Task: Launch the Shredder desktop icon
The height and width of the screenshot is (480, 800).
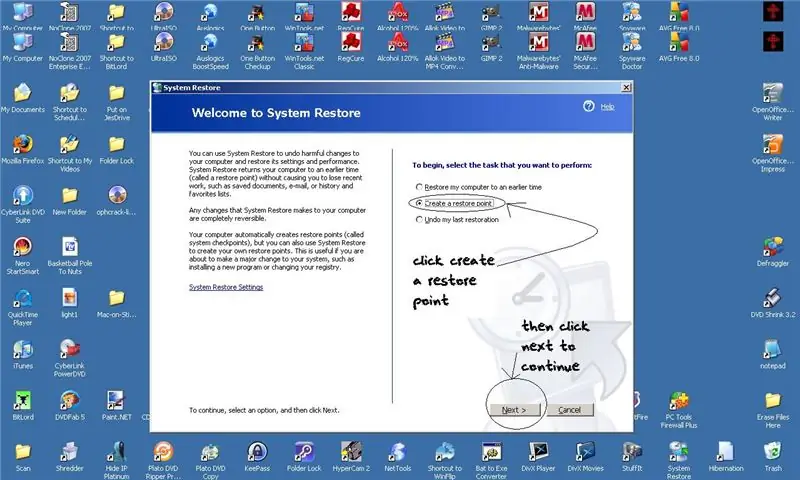Action: (x=69, y=452)
